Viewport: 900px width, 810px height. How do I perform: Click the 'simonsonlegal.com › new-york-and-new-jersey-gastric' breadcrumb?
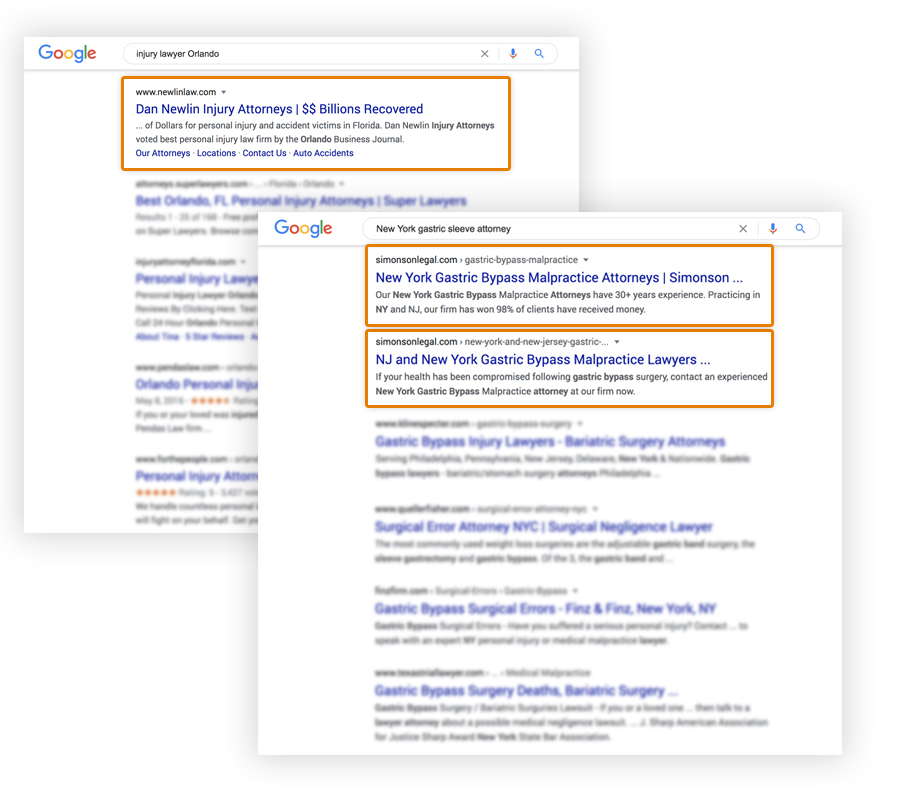[492, 342]
